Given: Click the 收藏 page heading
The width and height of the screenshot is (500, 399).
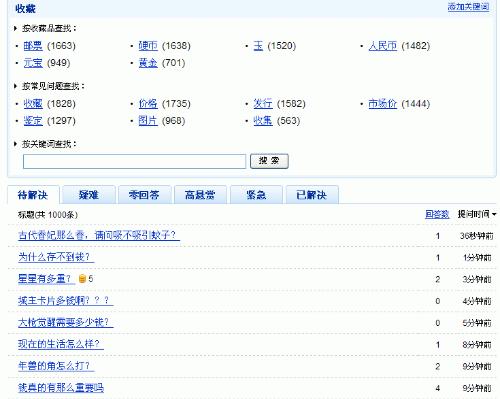Looking at the screenshot, I should point(25,9).
